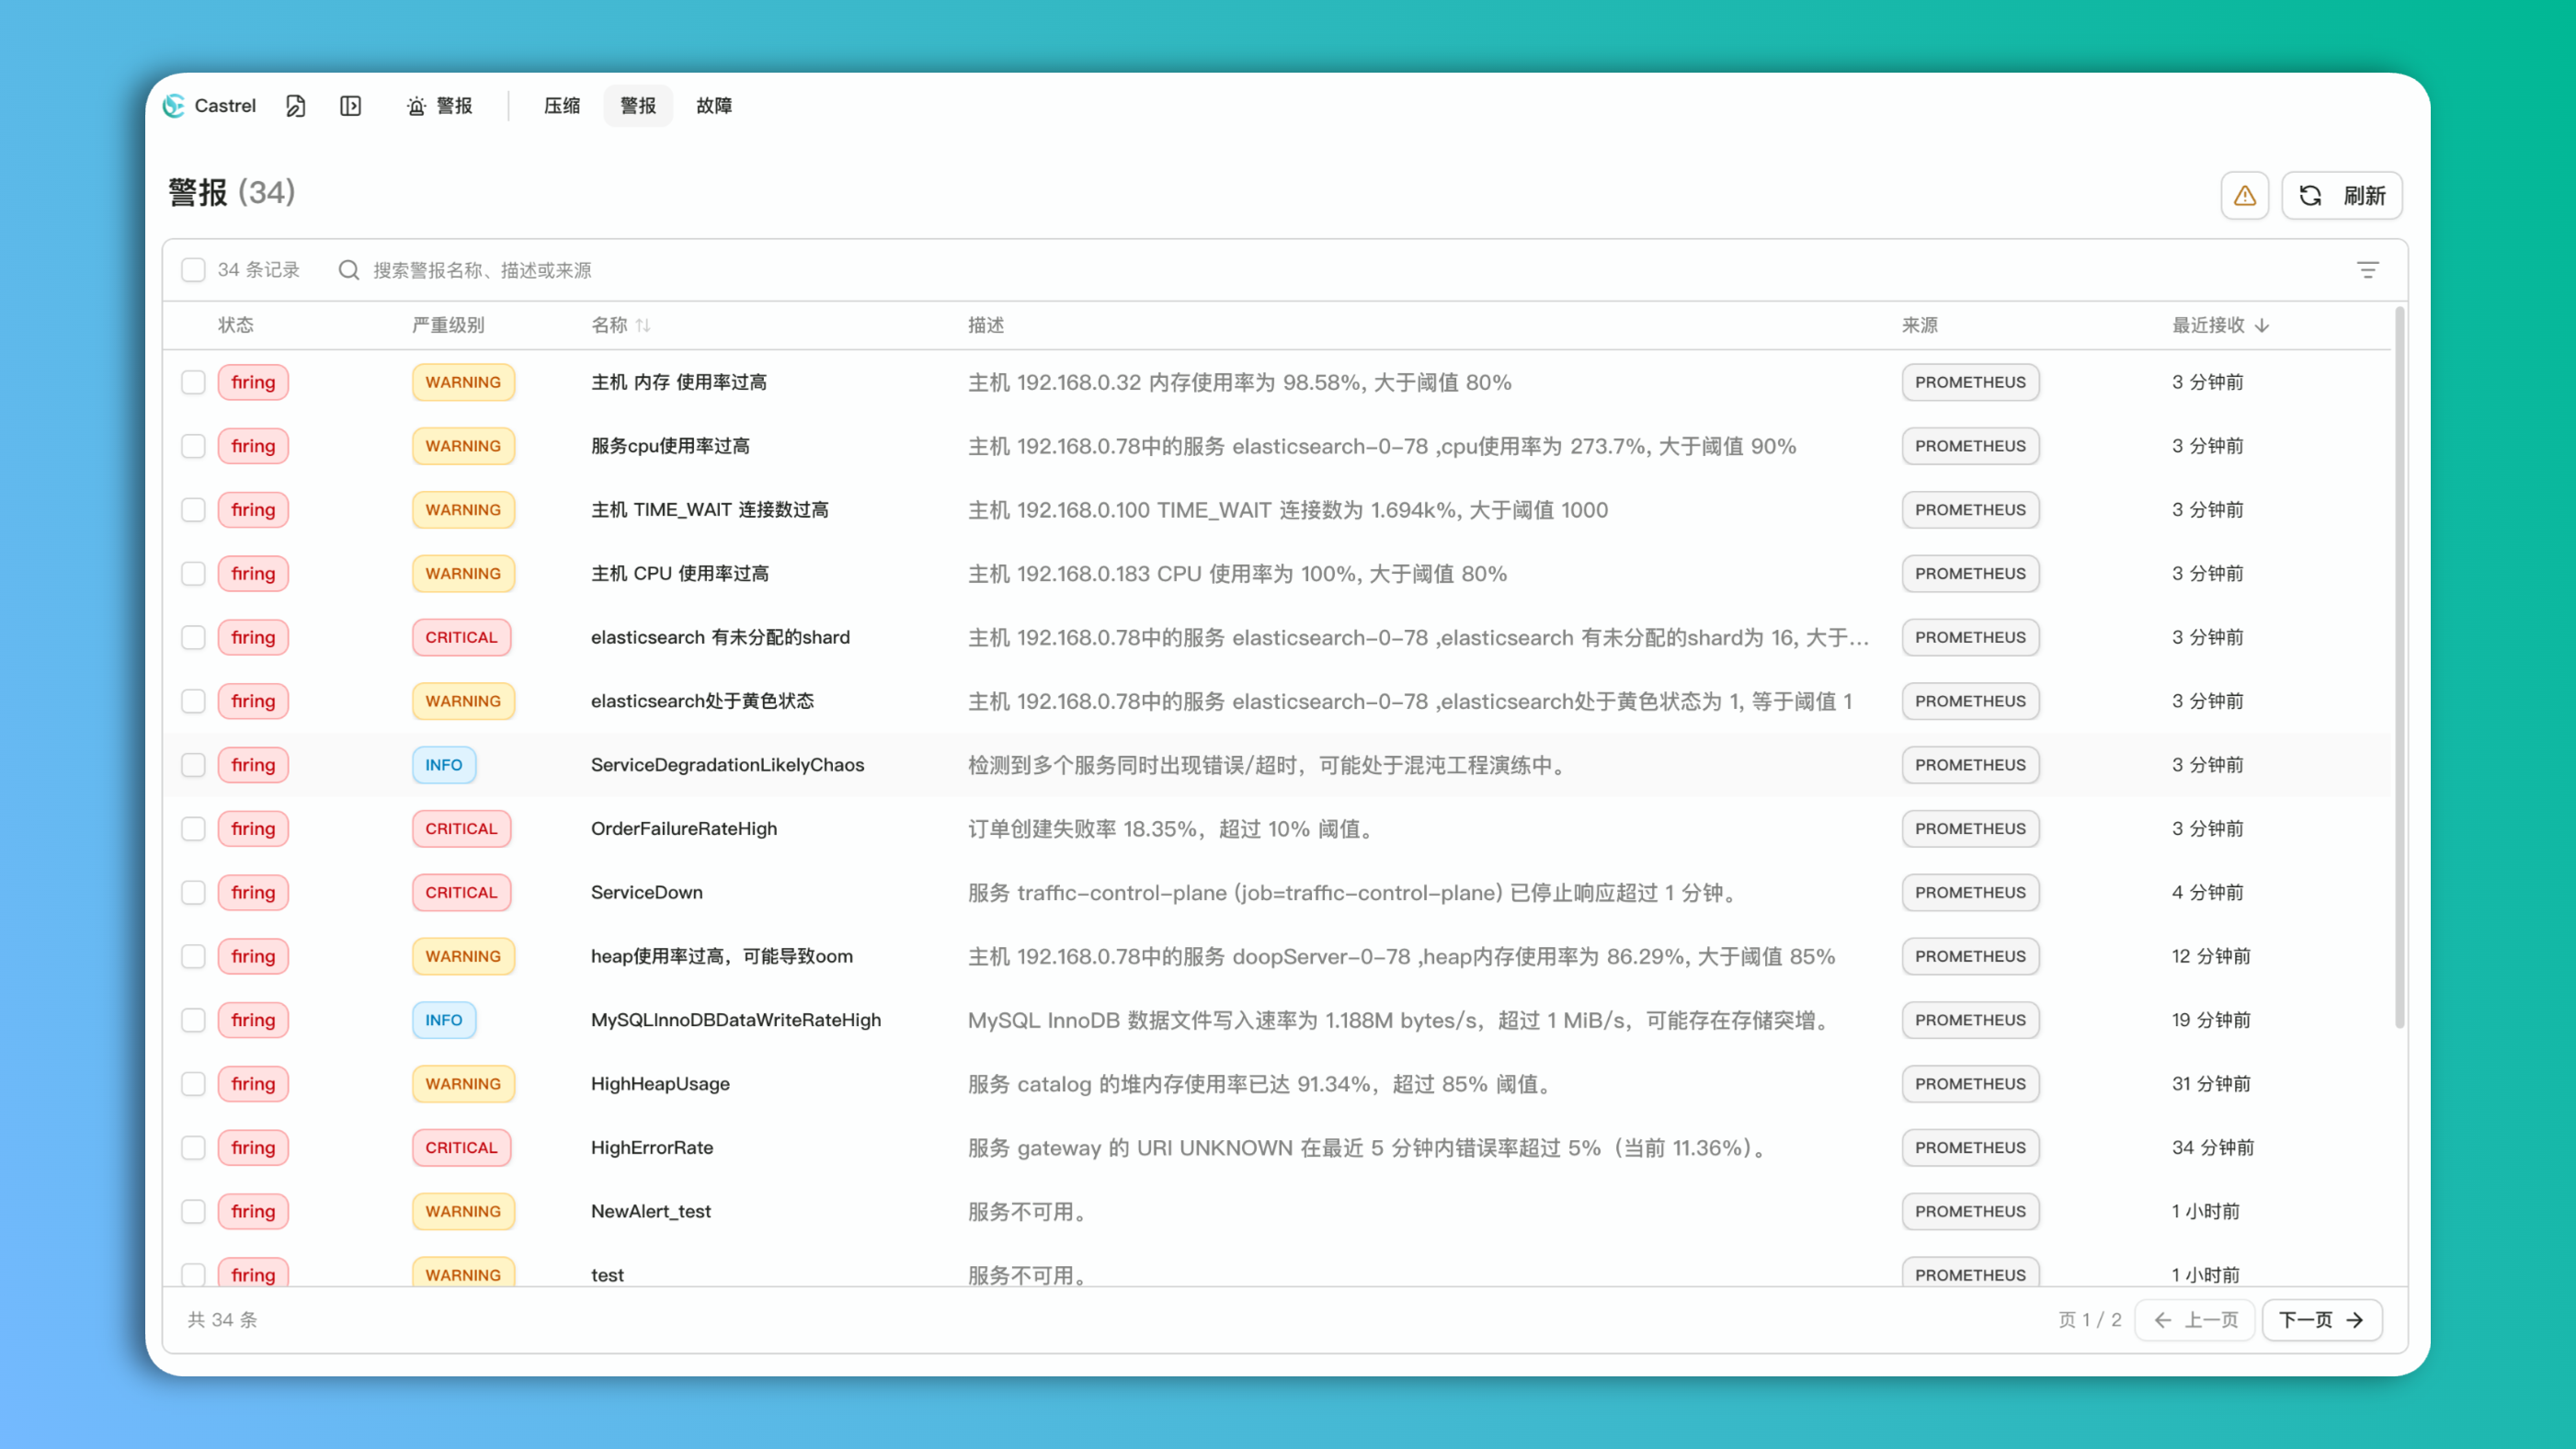Select ServiceDegradationLikelyChaos row checkbox

(x=193, y=765)
